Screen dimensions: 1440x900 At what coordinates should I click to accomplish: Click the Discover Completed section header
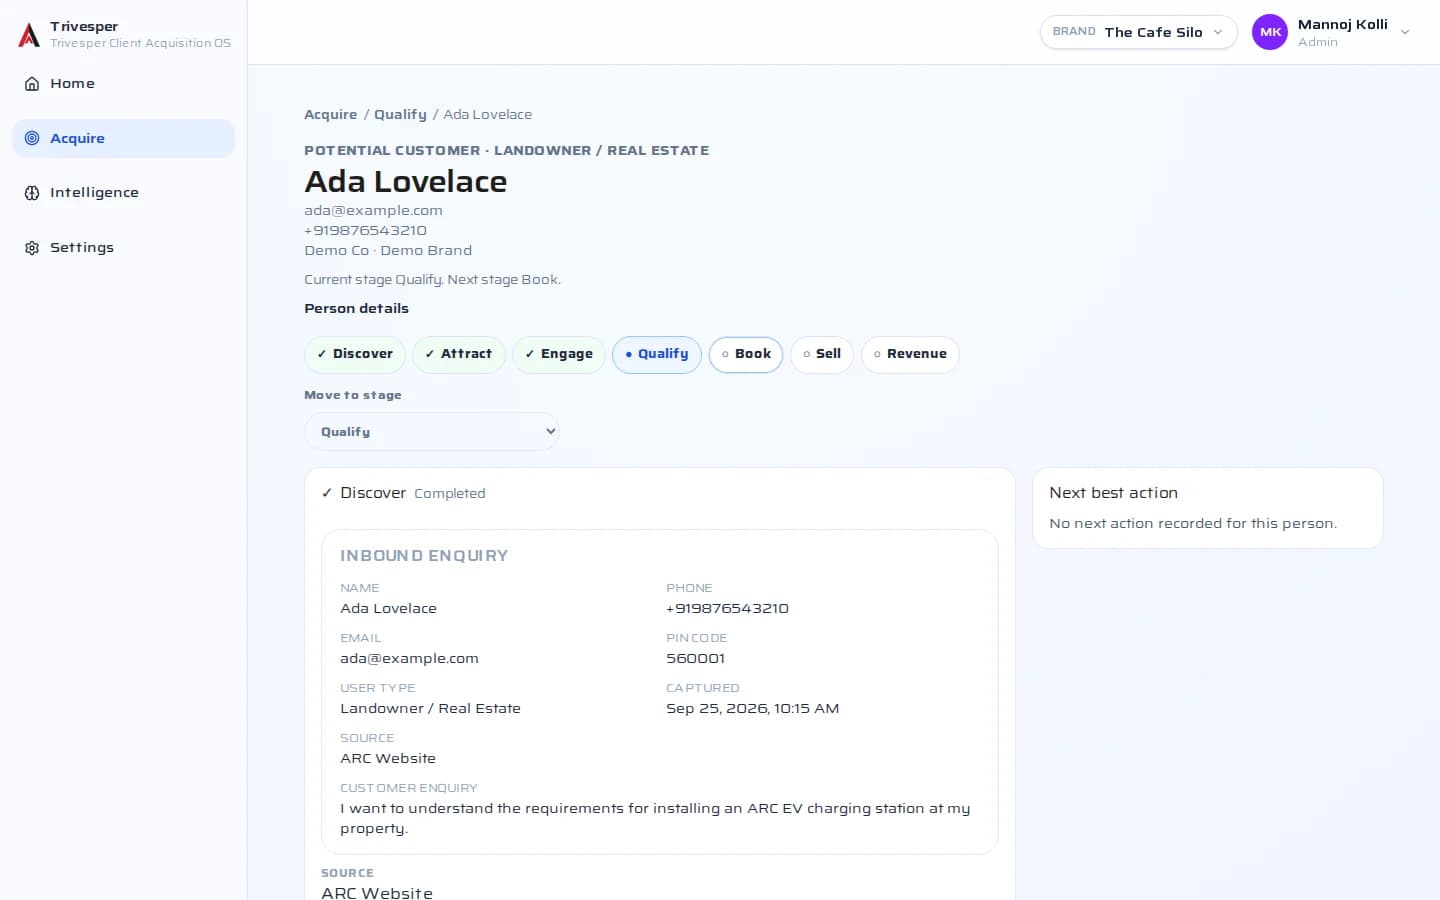coord(403,493)
